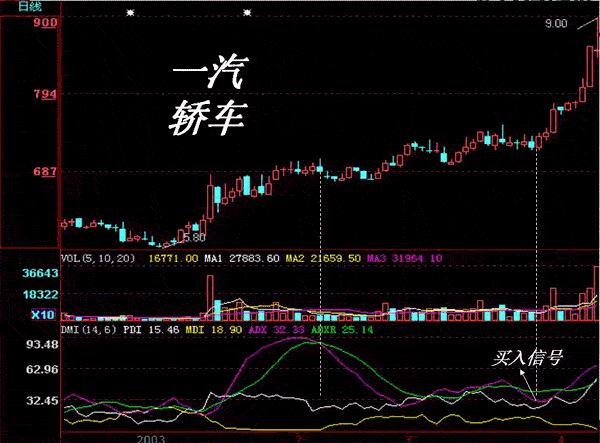Click the 2003 date axis label

151,439
